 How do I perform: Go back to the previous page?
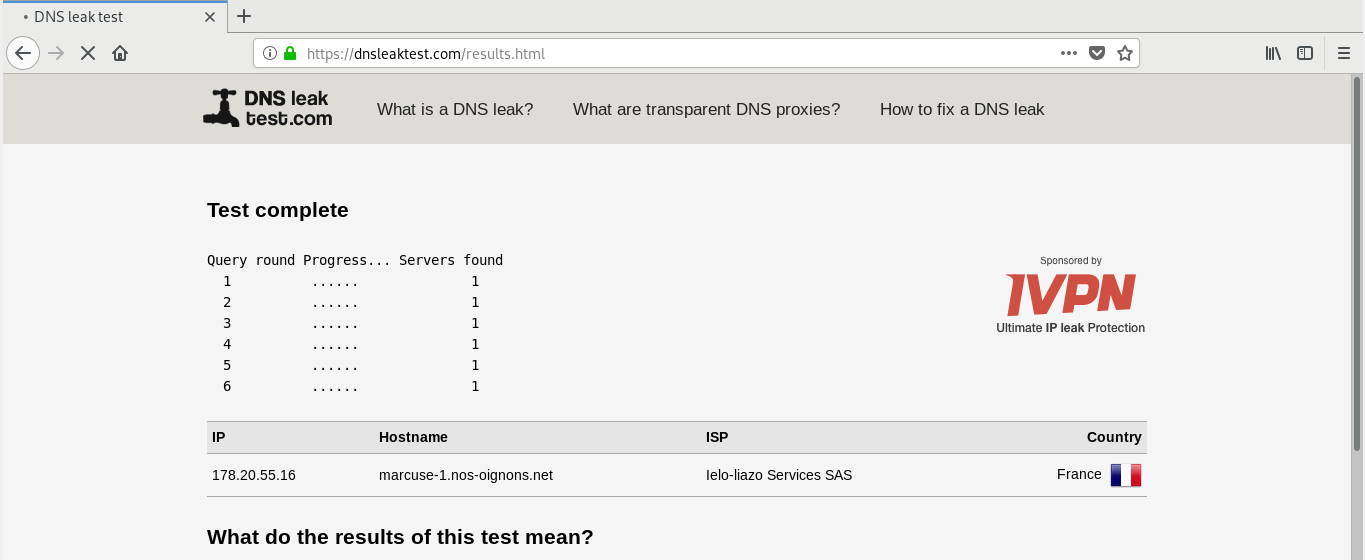(x=23, y=53)
